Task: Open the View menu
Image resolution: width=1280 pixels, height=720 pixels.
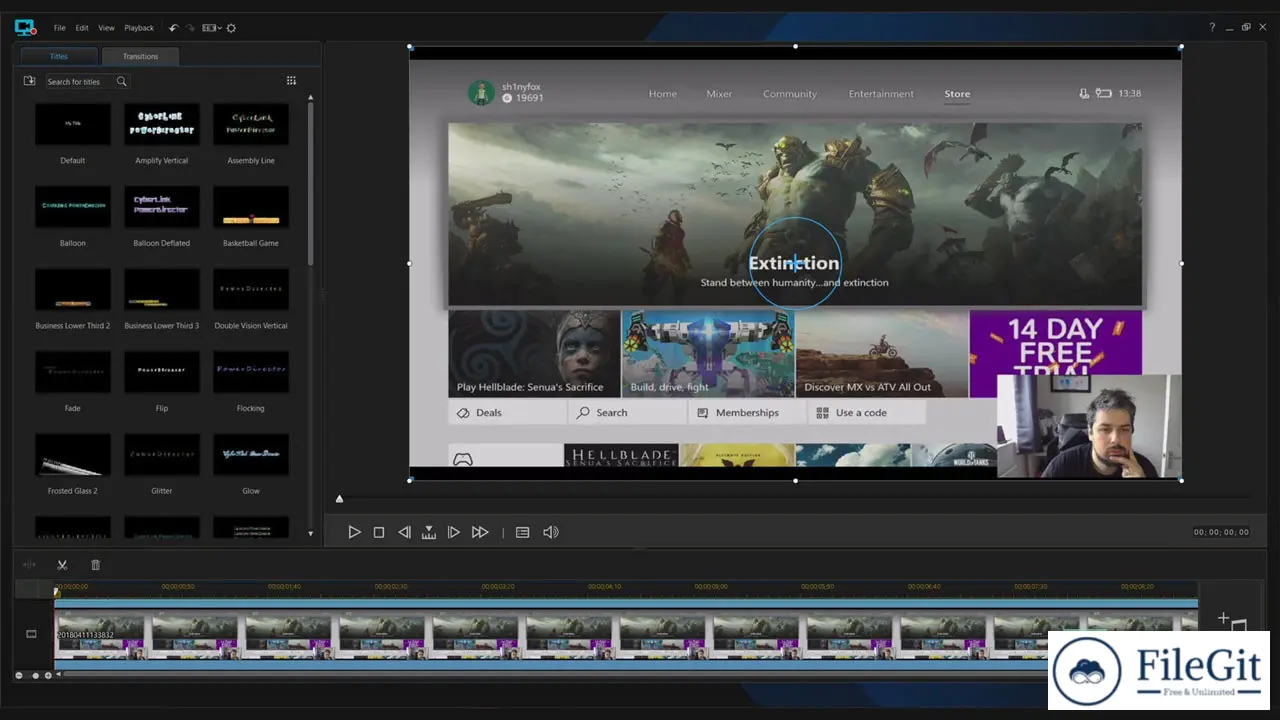Action: point(106,28)
